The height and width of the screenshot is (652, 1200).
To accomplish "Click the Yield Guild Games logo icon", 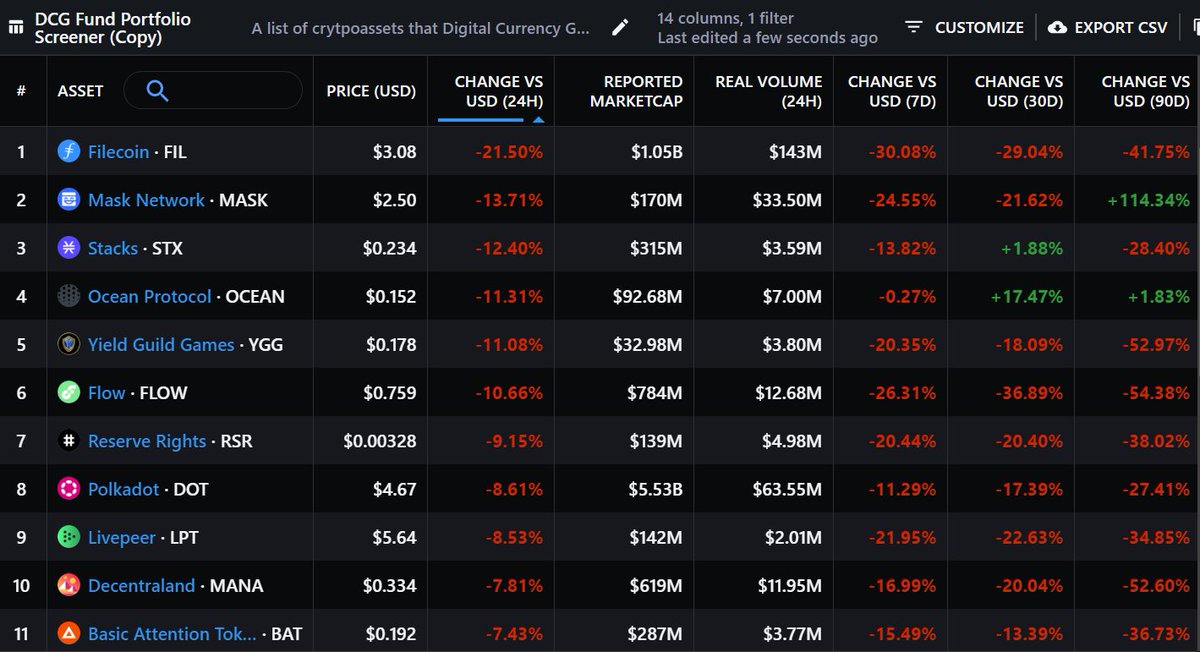I will (69, 344).
